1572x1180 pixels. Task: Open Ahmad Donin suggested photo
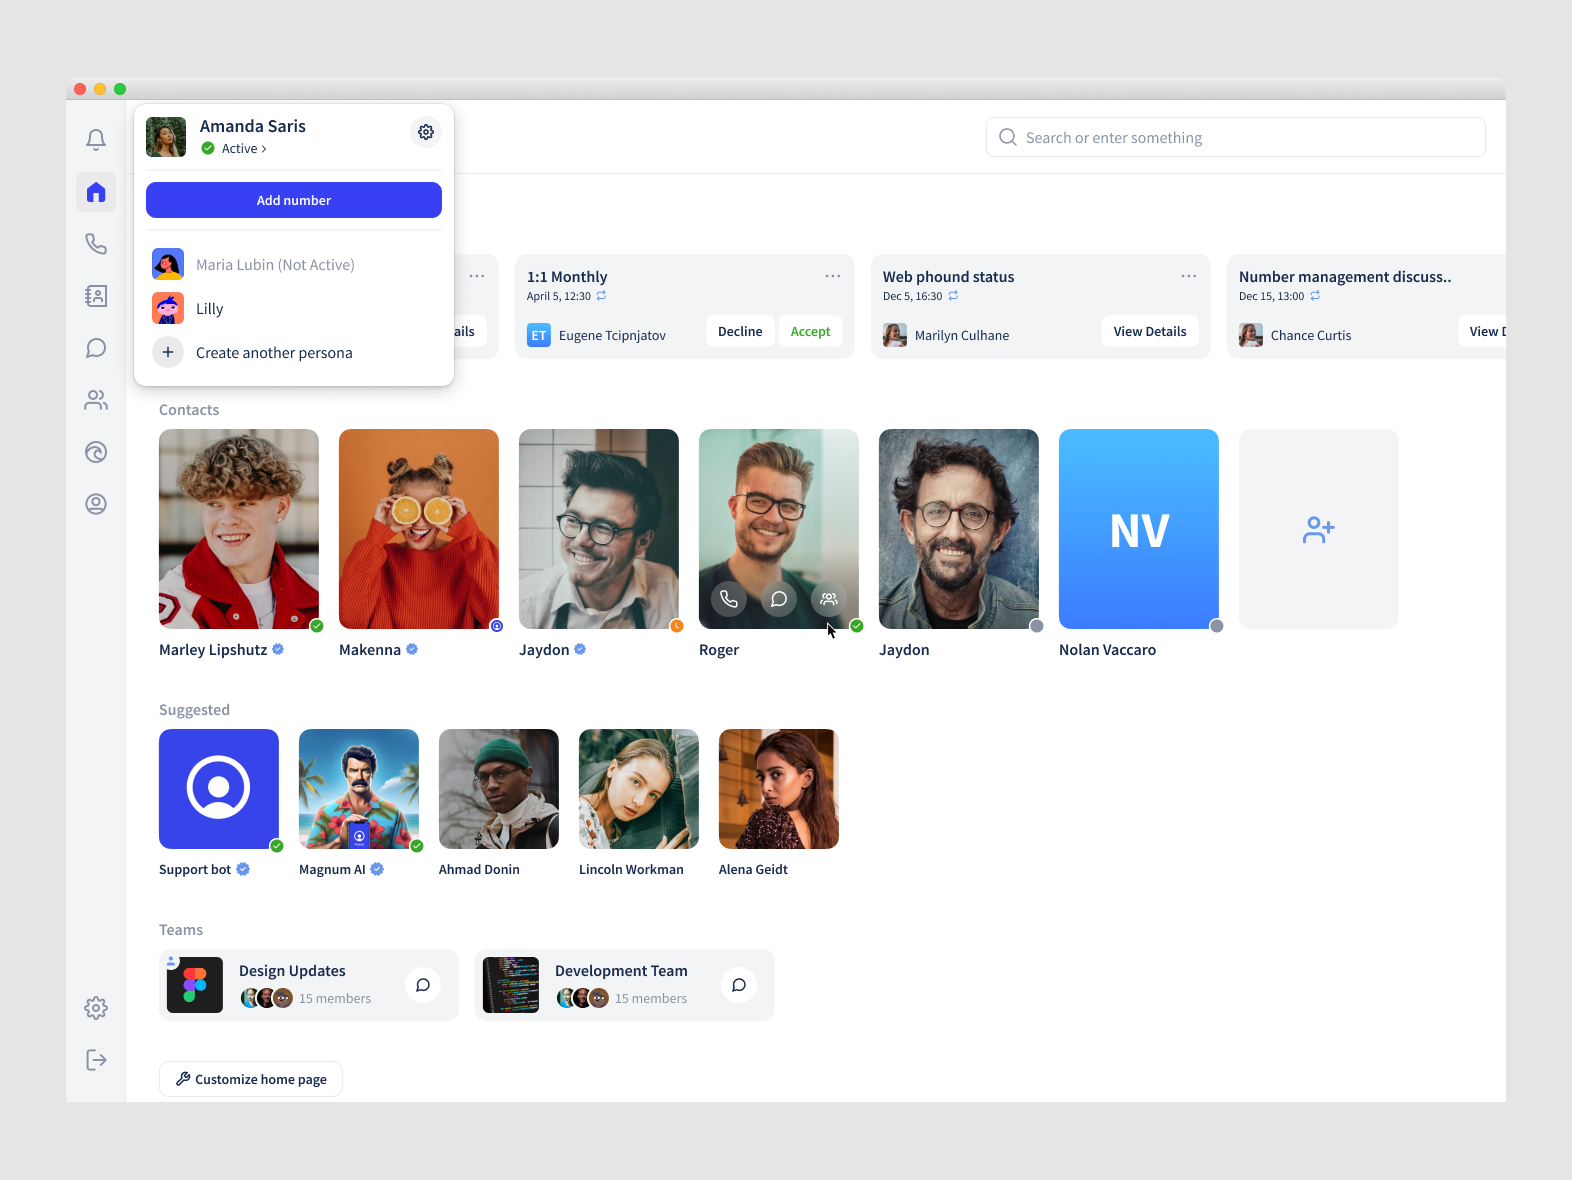[499, 789]
